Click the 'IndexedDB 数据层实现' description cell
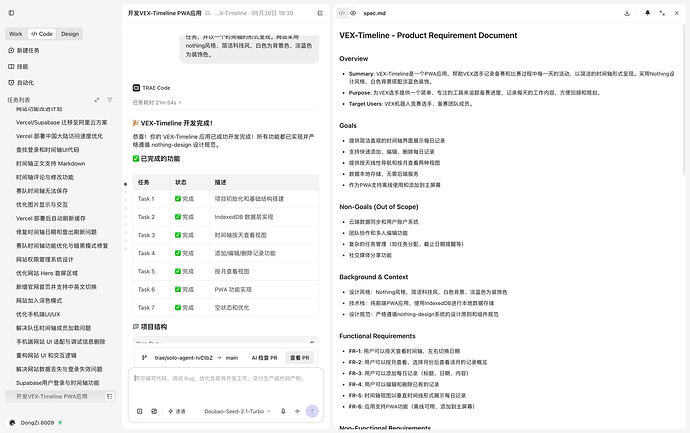 (264, 217)
